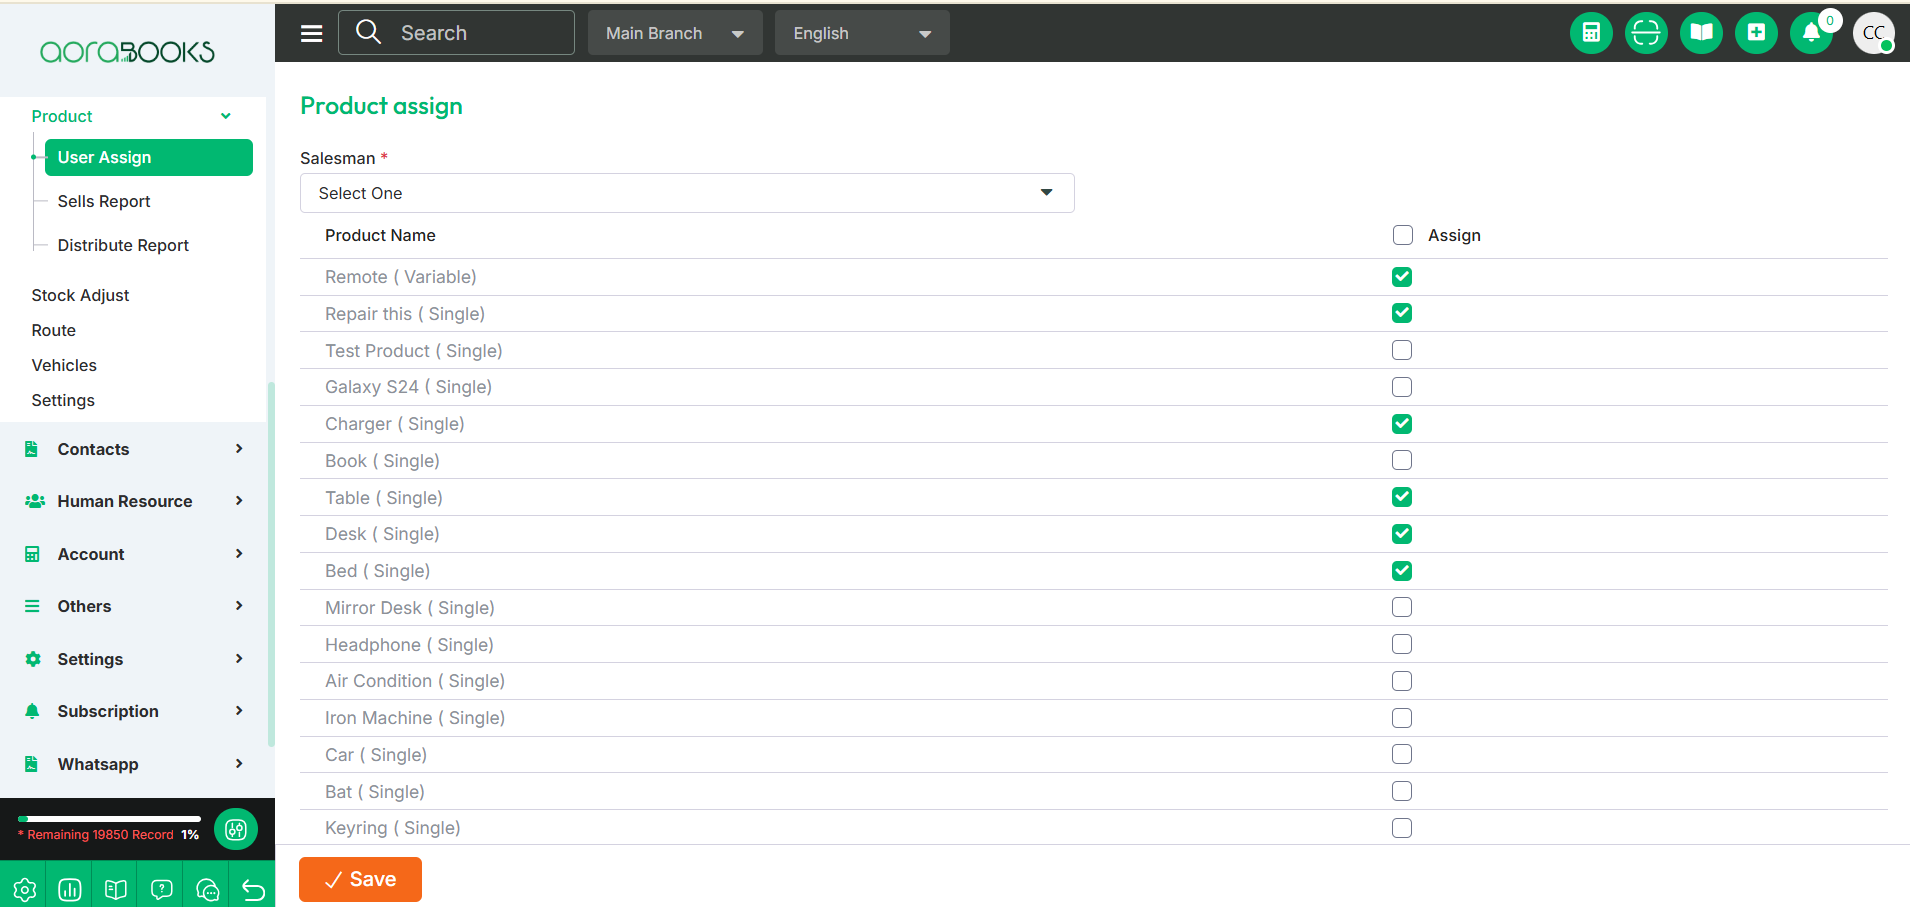Click the sliders icon beside the record counter
Screen dimensions: 1910x907
(x=236, y=829)
